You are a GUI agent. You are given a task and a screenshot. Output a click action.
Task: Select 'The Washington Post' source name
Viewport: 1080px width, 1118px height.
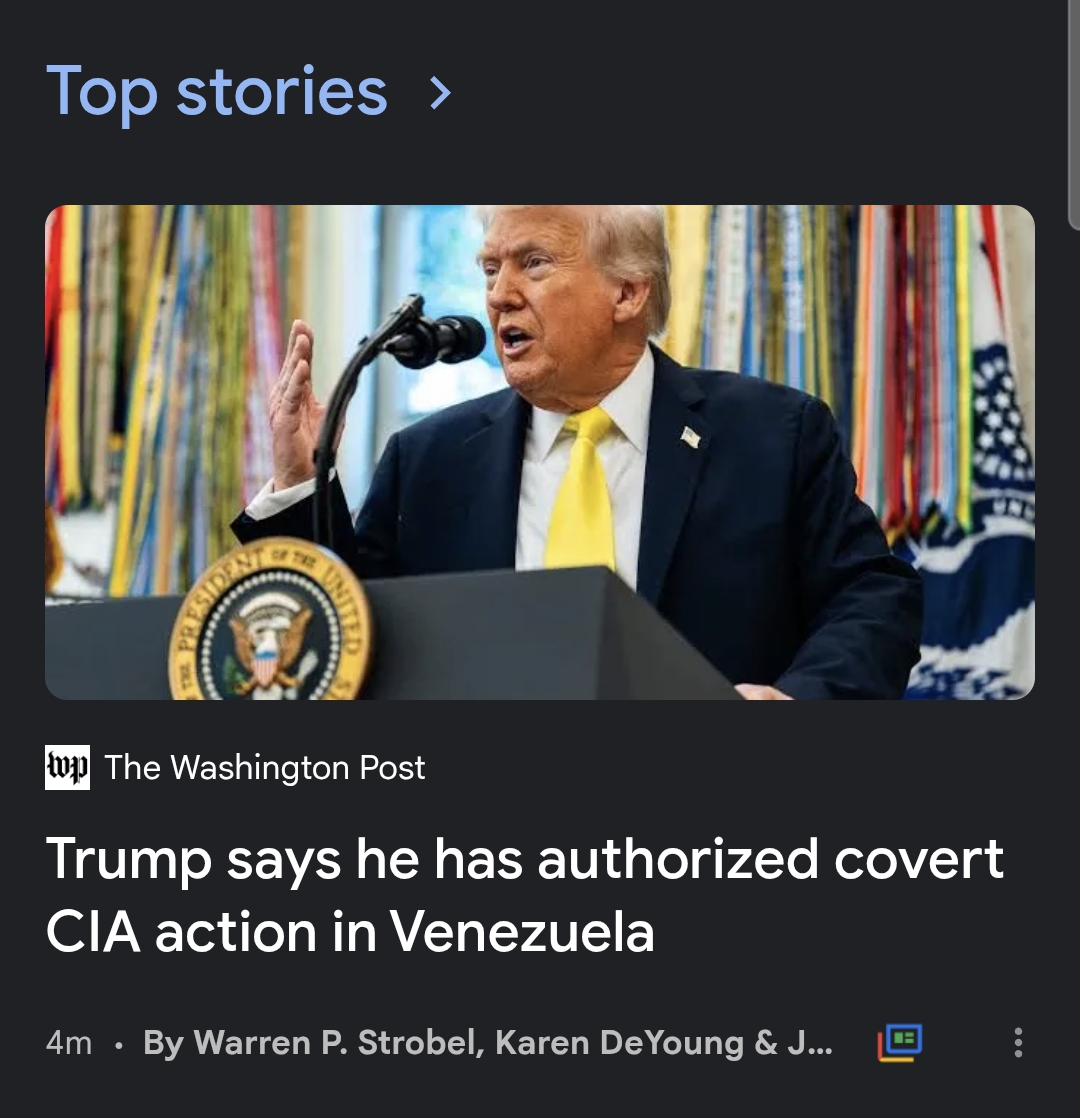pyautogui.click(x=265, y=767)
